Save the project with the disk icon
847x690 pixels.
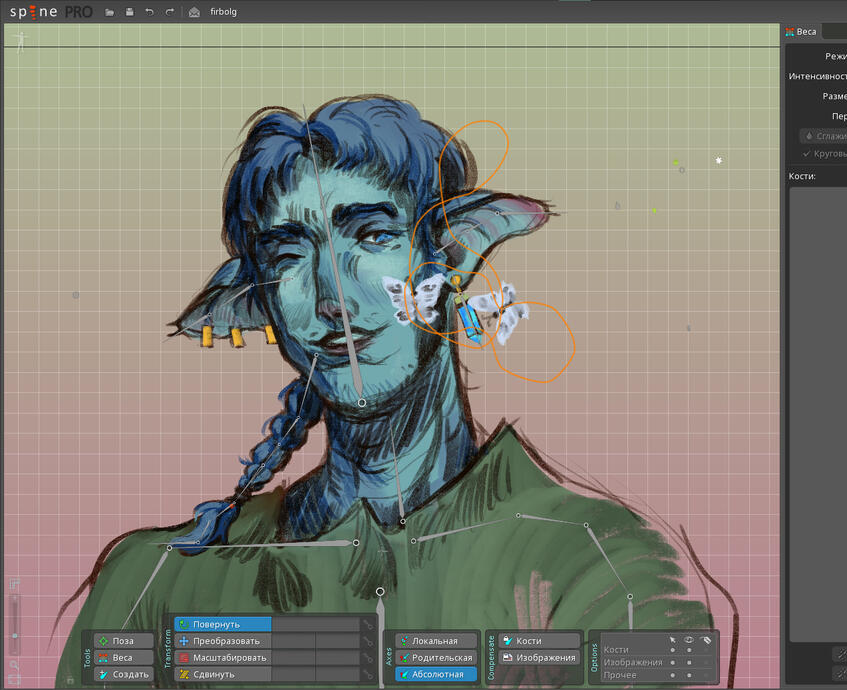130,12
